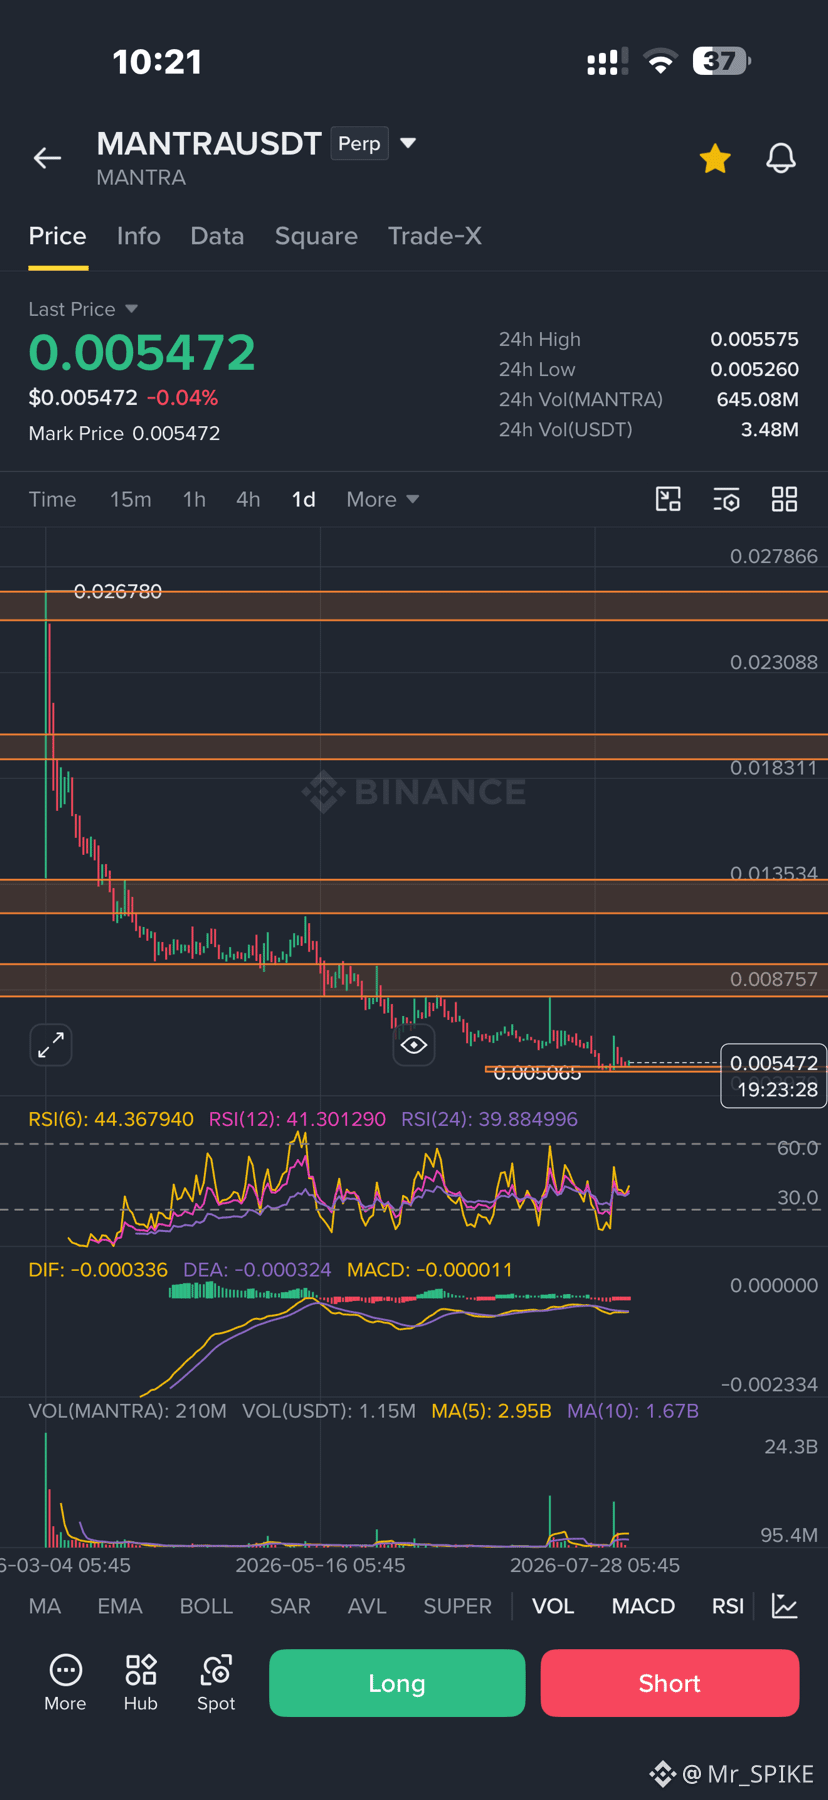Open the chart drawing tools icon
The image size is (828, 1800).
(668, 499)
